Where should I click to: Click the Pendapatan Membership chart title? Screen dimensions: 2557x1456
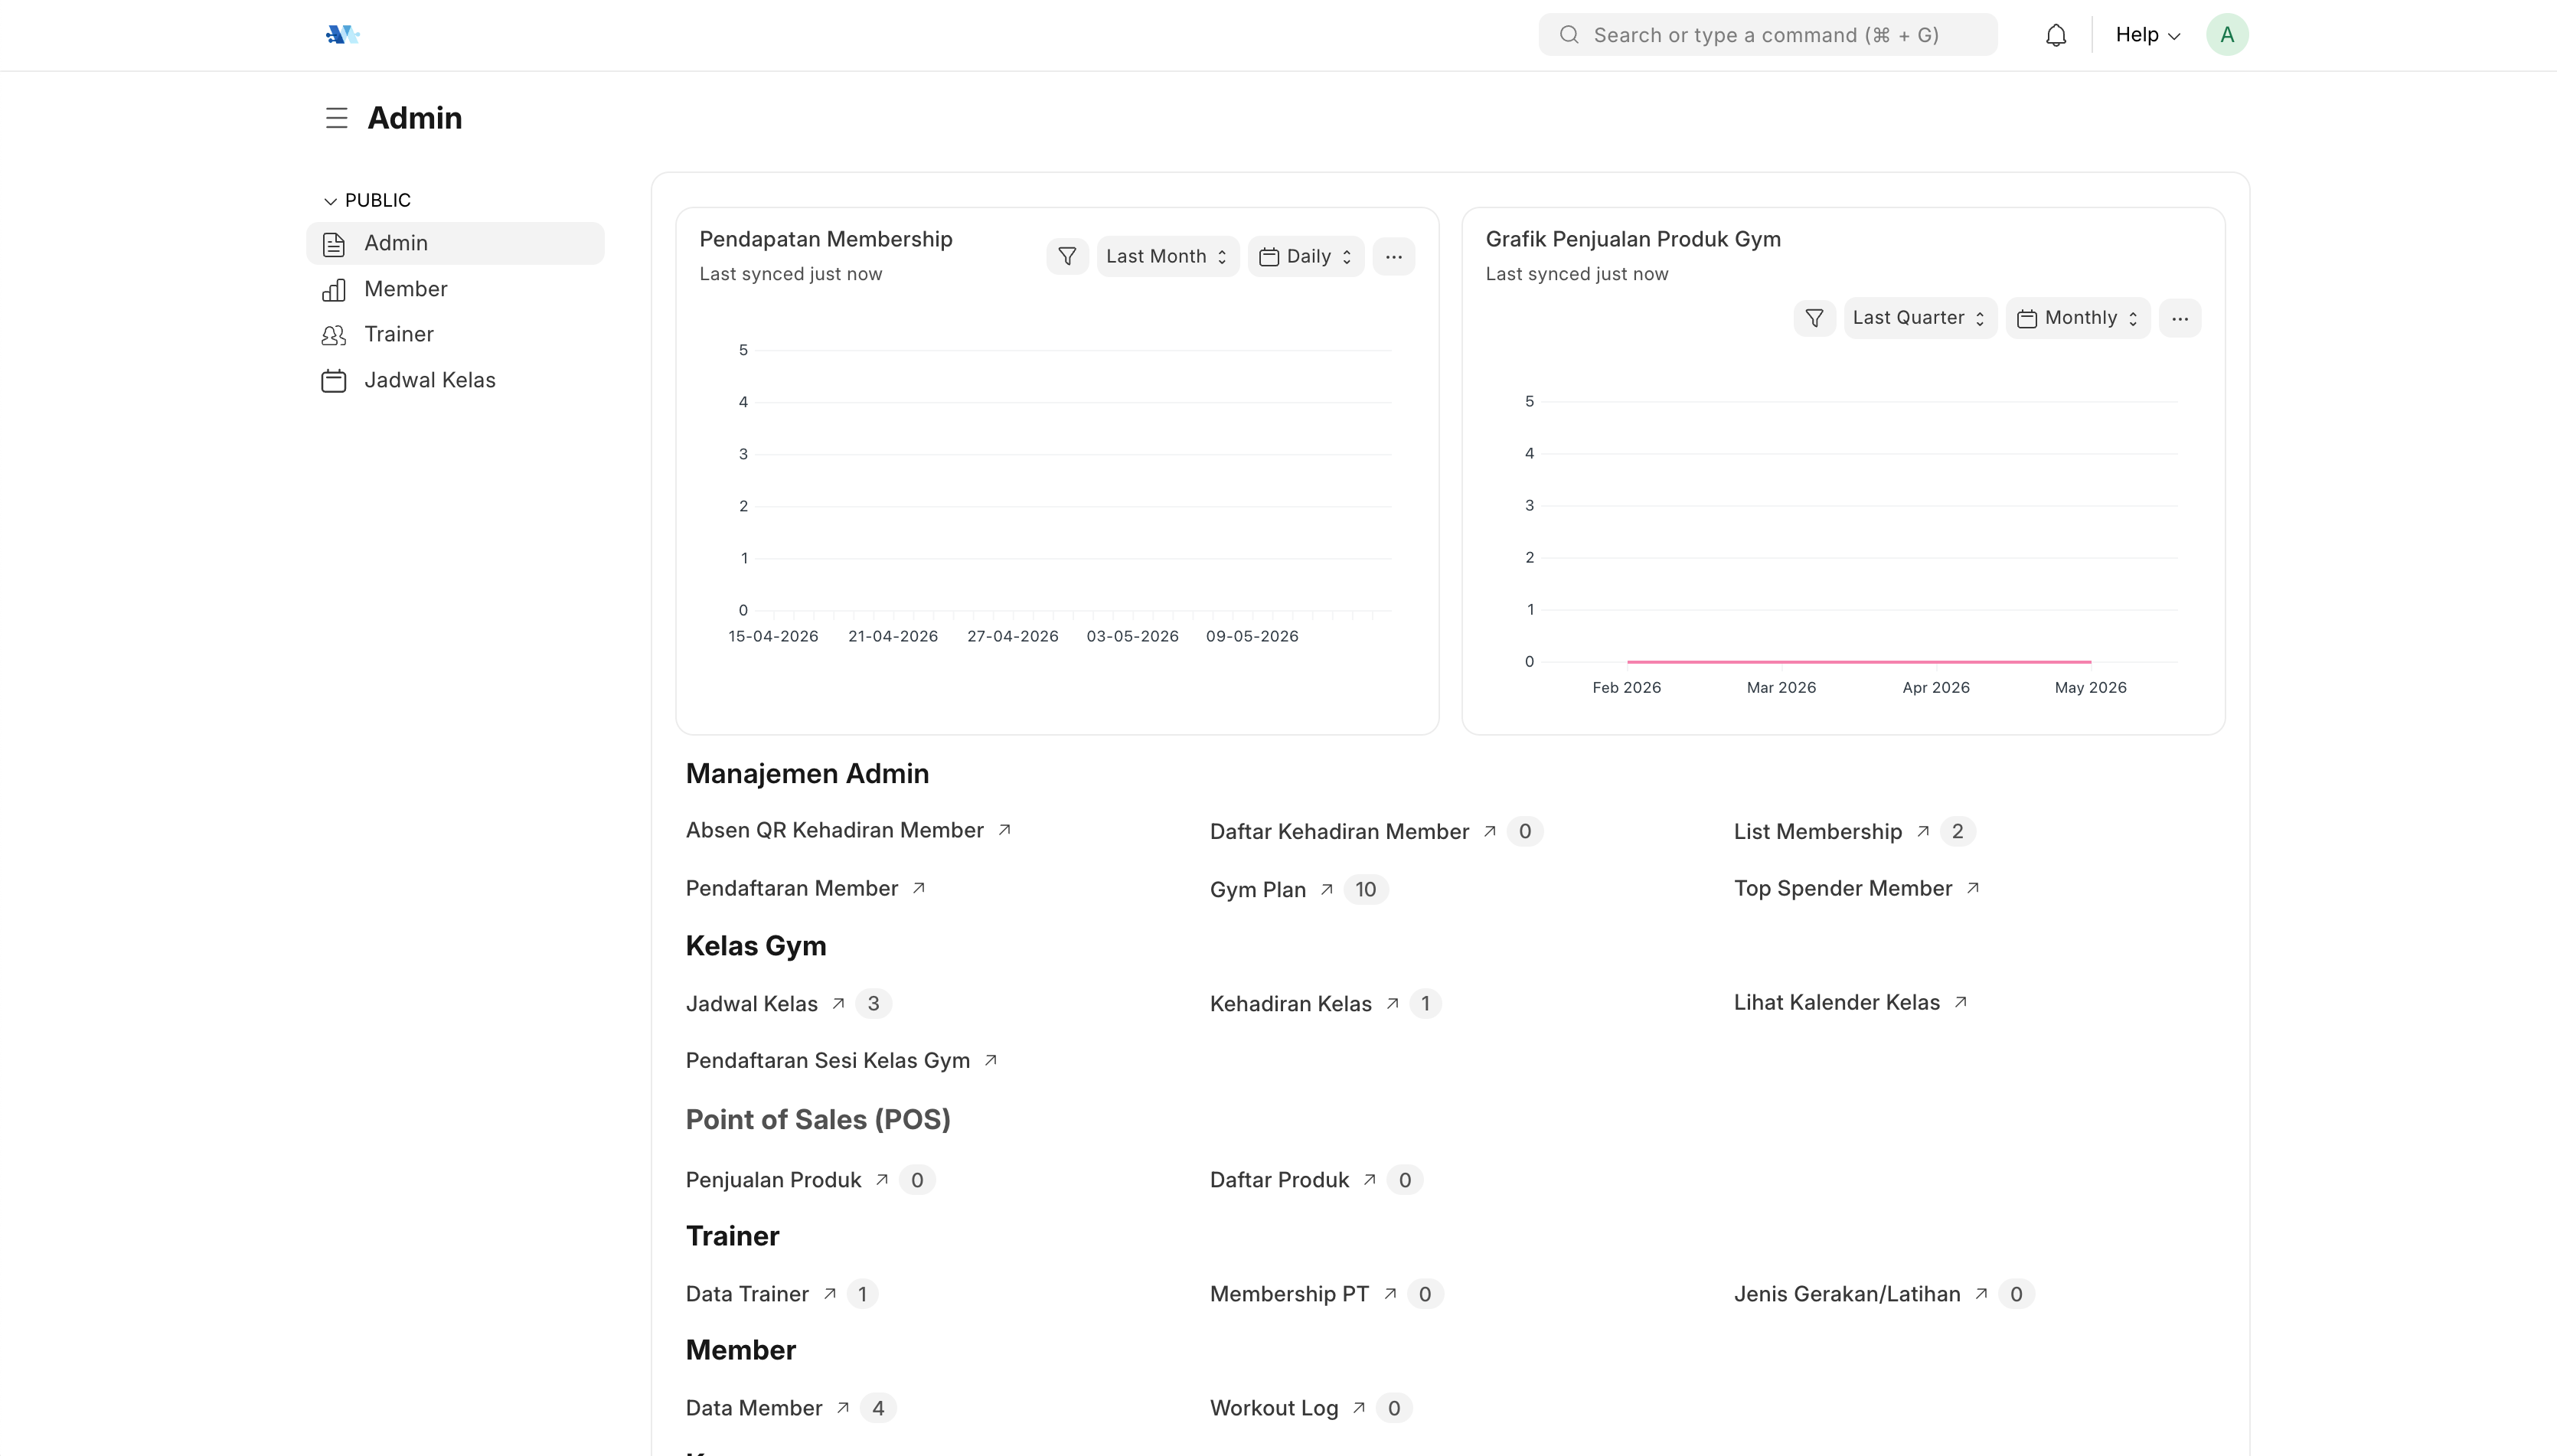click(x=825, y=239)
